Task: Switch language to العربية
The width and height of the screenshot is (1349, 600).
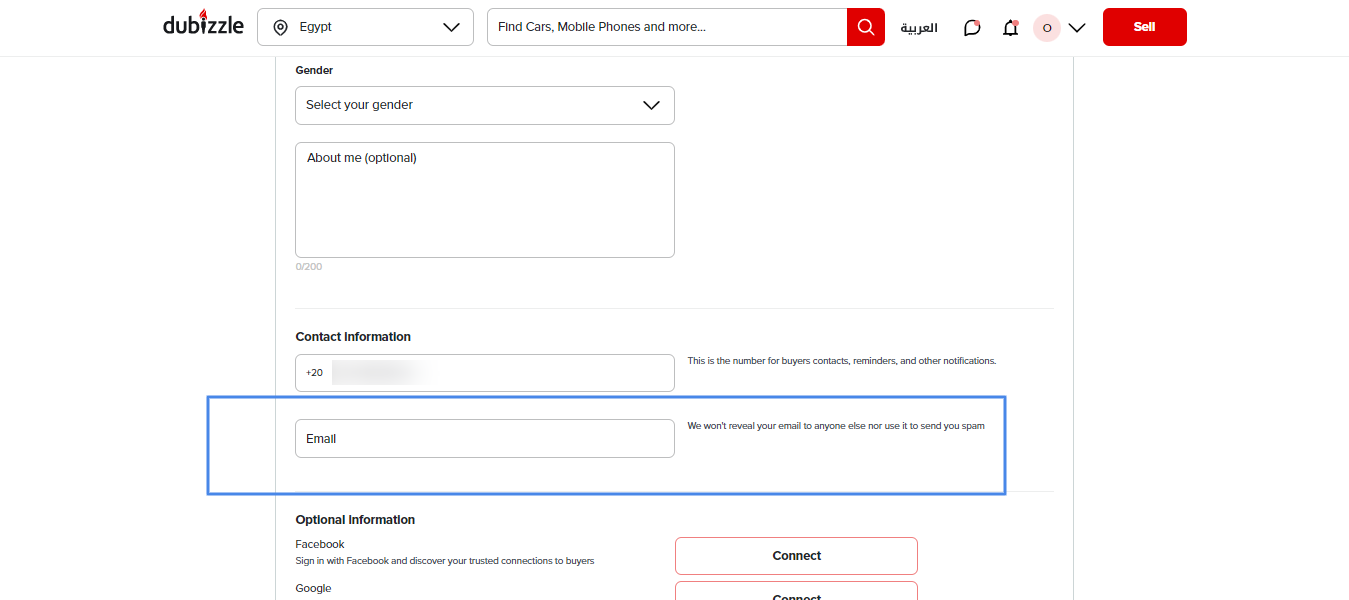Action: (919, 28)
